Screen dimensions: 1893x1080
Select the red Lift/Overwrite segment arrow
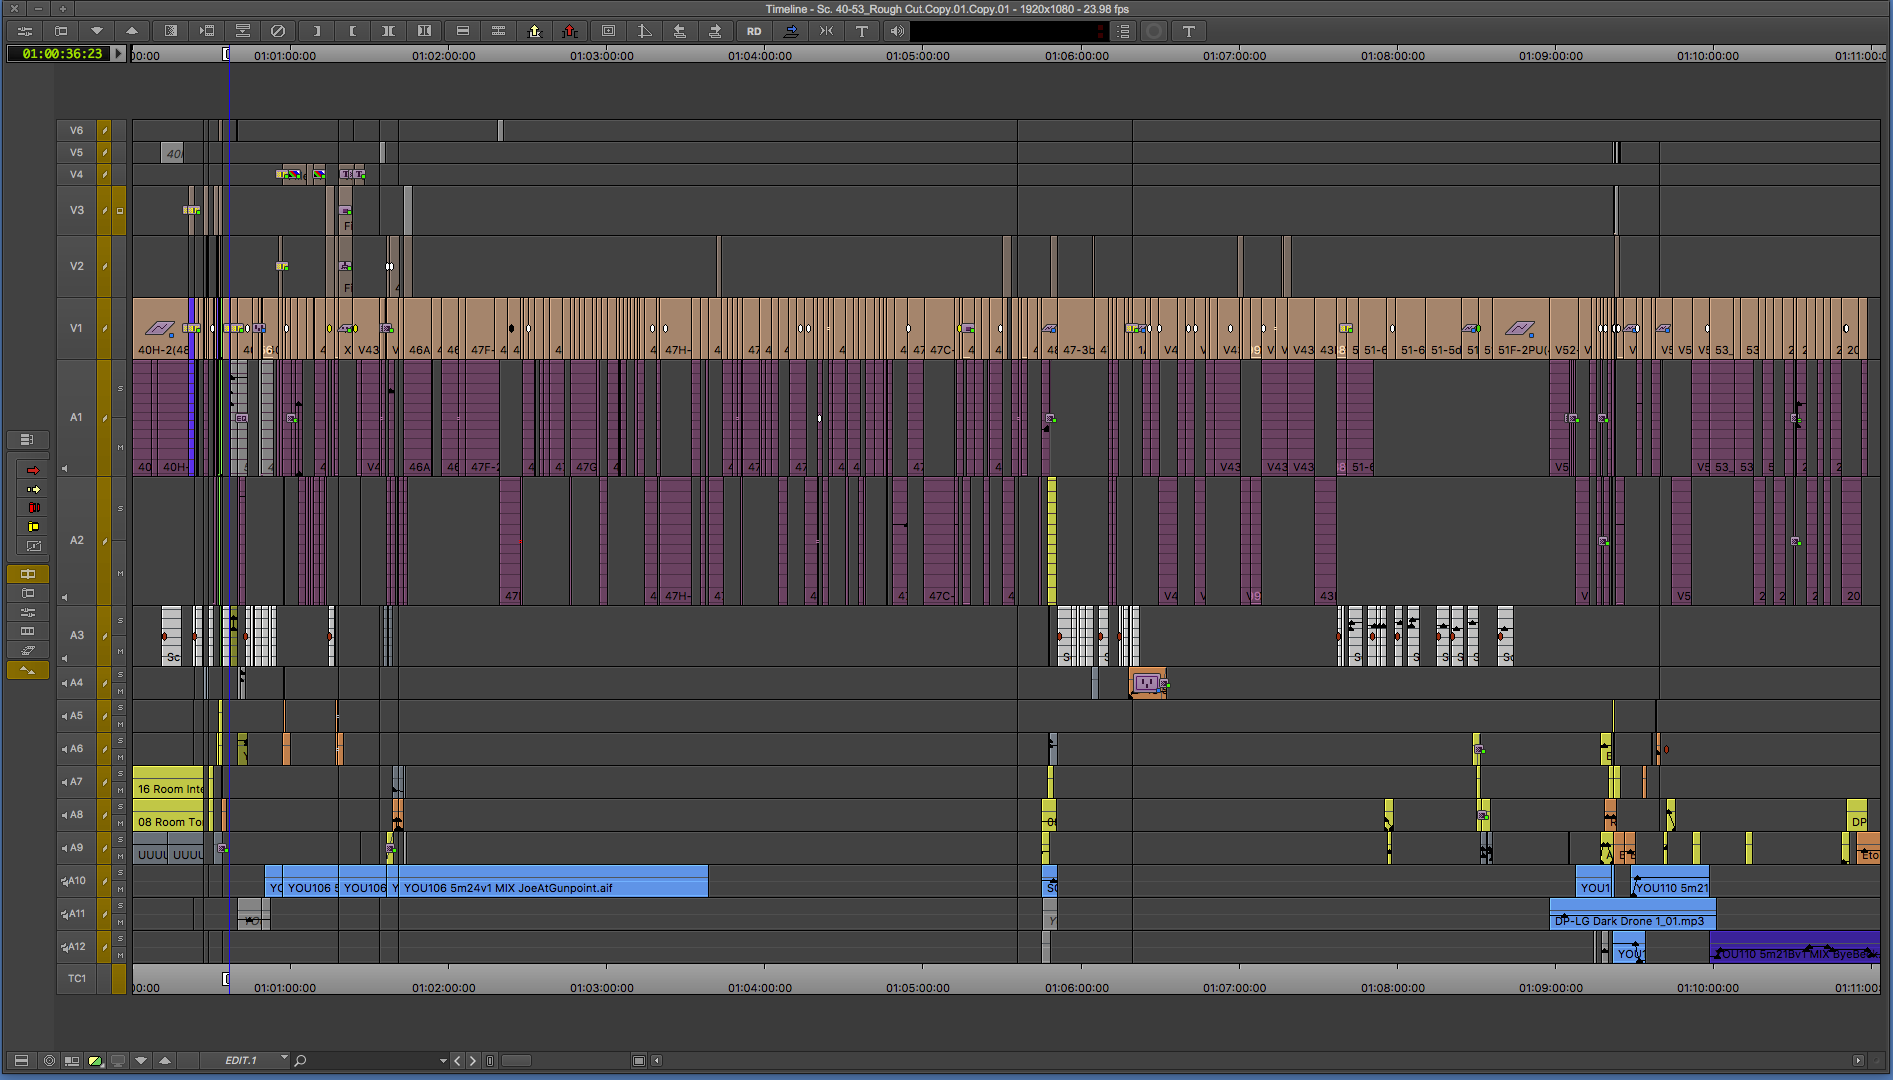pyautogui.click(x=33, y=470)
